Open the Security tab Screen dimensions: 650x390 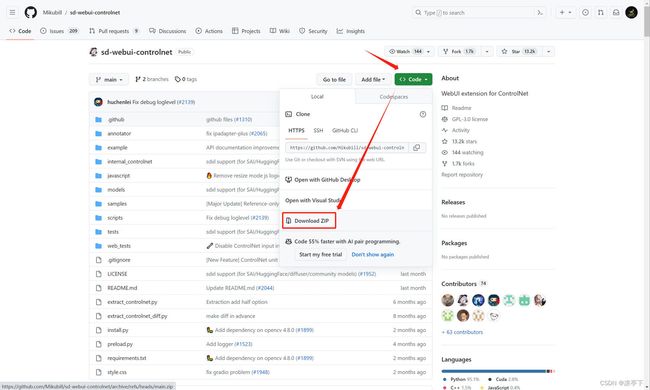click(x=313, y=31)
